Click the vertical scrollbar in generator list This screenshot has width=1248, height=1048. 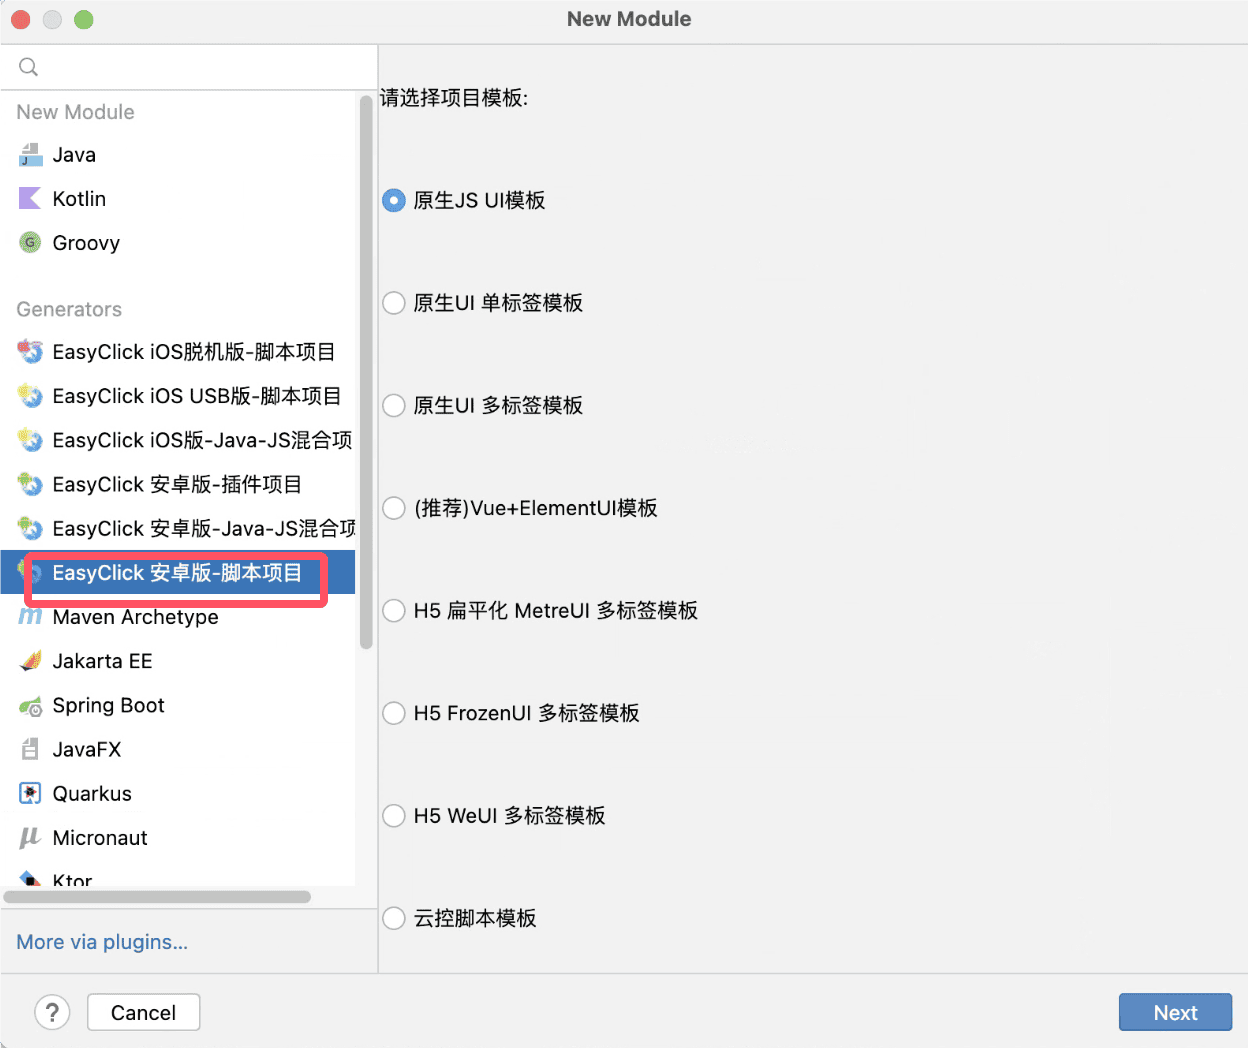coord(366,370)
